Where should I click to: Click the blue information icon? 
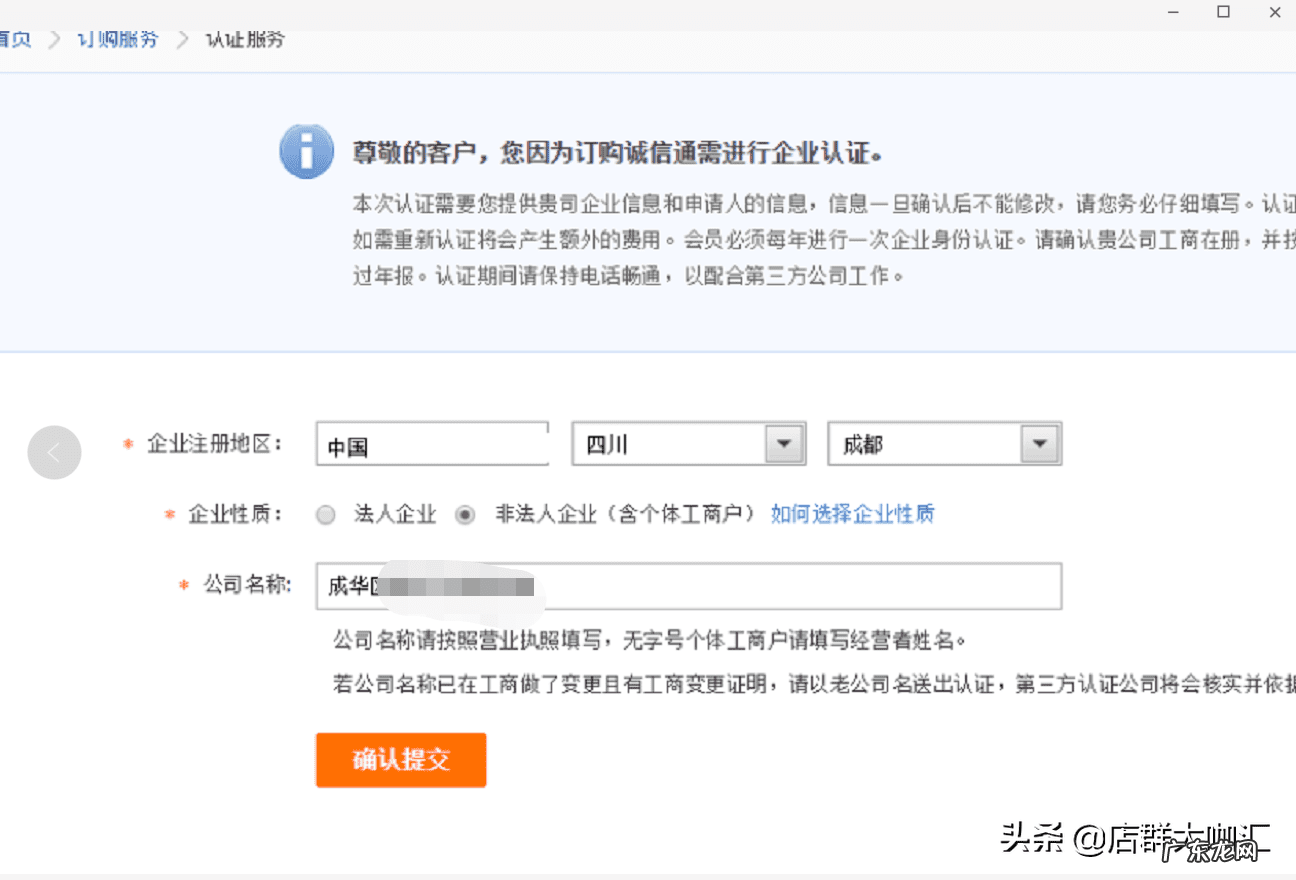(306, 150)
